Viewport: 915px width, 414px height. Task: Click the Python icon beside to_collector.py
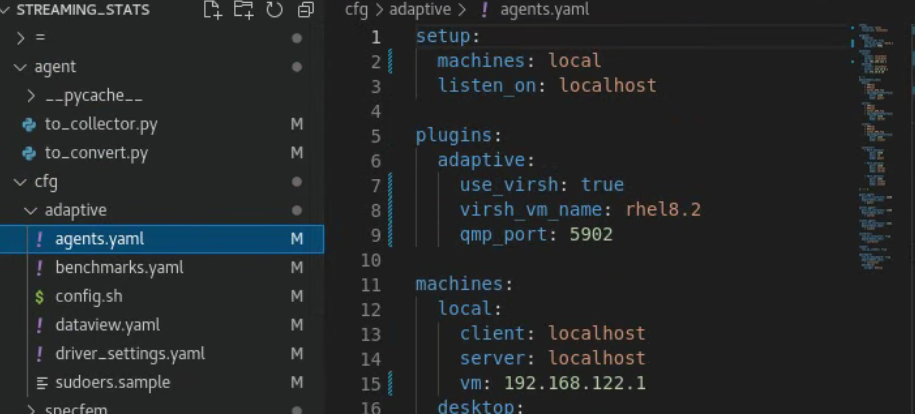[29, 124]
